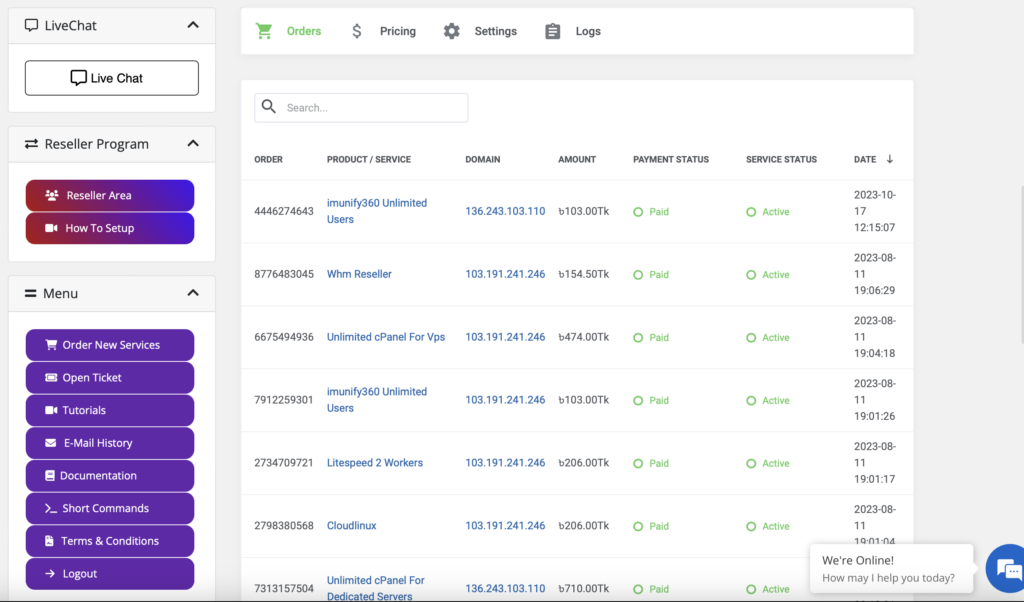1024x602 pixels.
Task: Click the shopping cart Orders icon
Action: (264, 31)
